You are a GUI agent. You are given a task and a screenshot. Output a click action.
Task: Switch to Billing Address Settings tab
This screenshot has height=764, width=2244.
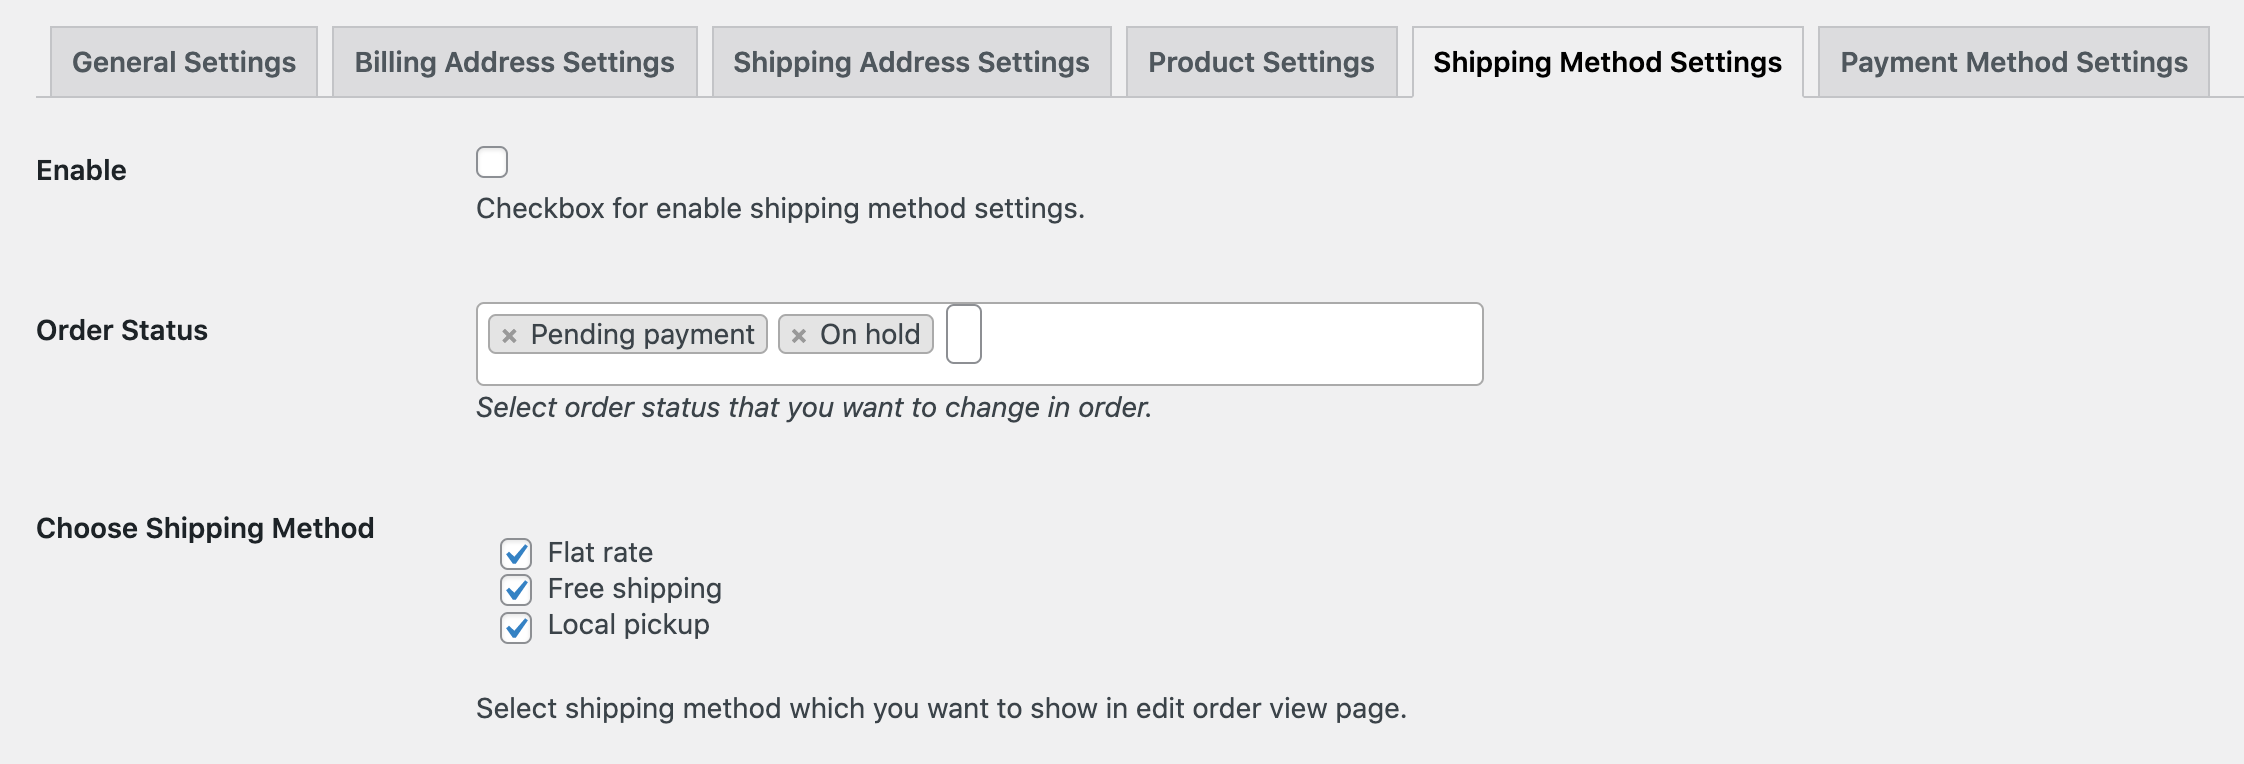514,62
